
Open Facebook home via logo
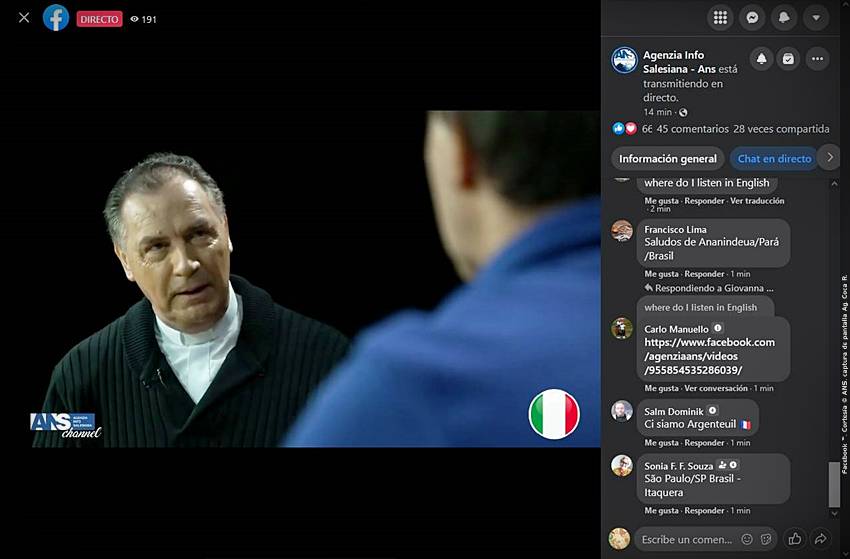[x=56, y=18]
